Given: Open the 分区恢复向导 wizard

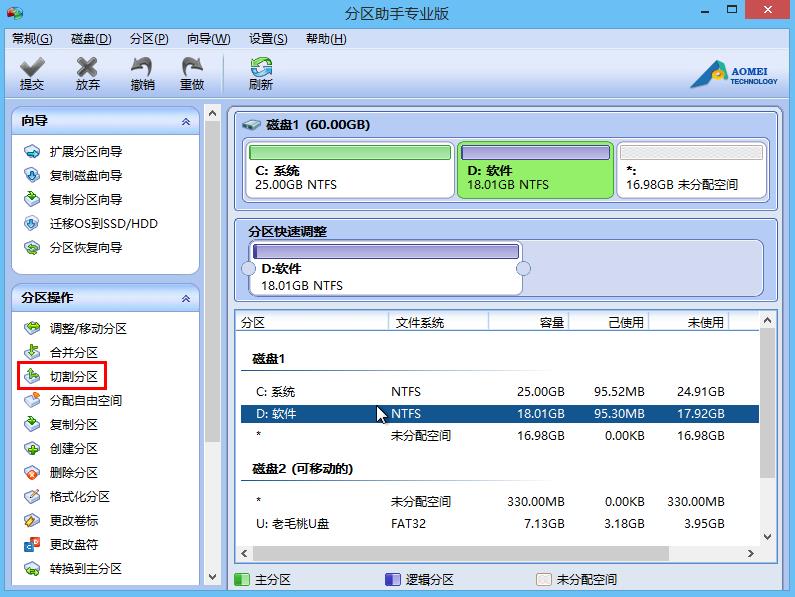Looking at the screenshot, I should 74,248.
